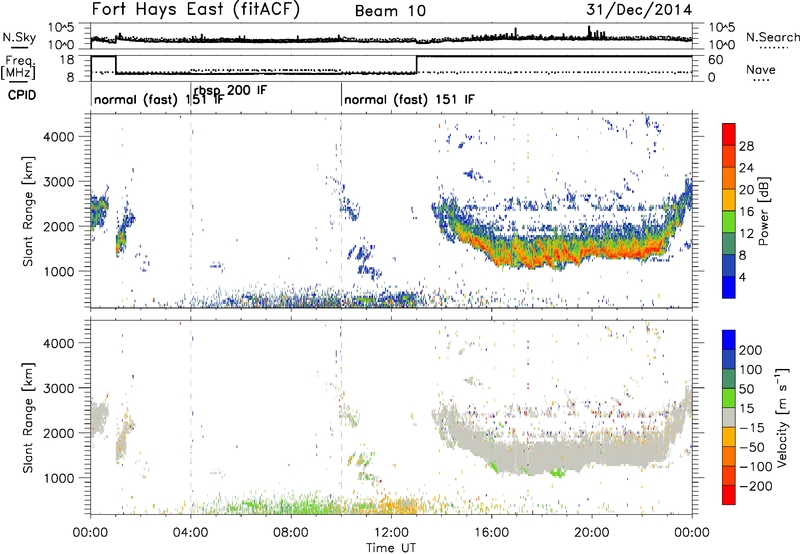
Task: Select the orange 20–24 dB Power color bar segment
Action: click(x=729, y=179)
